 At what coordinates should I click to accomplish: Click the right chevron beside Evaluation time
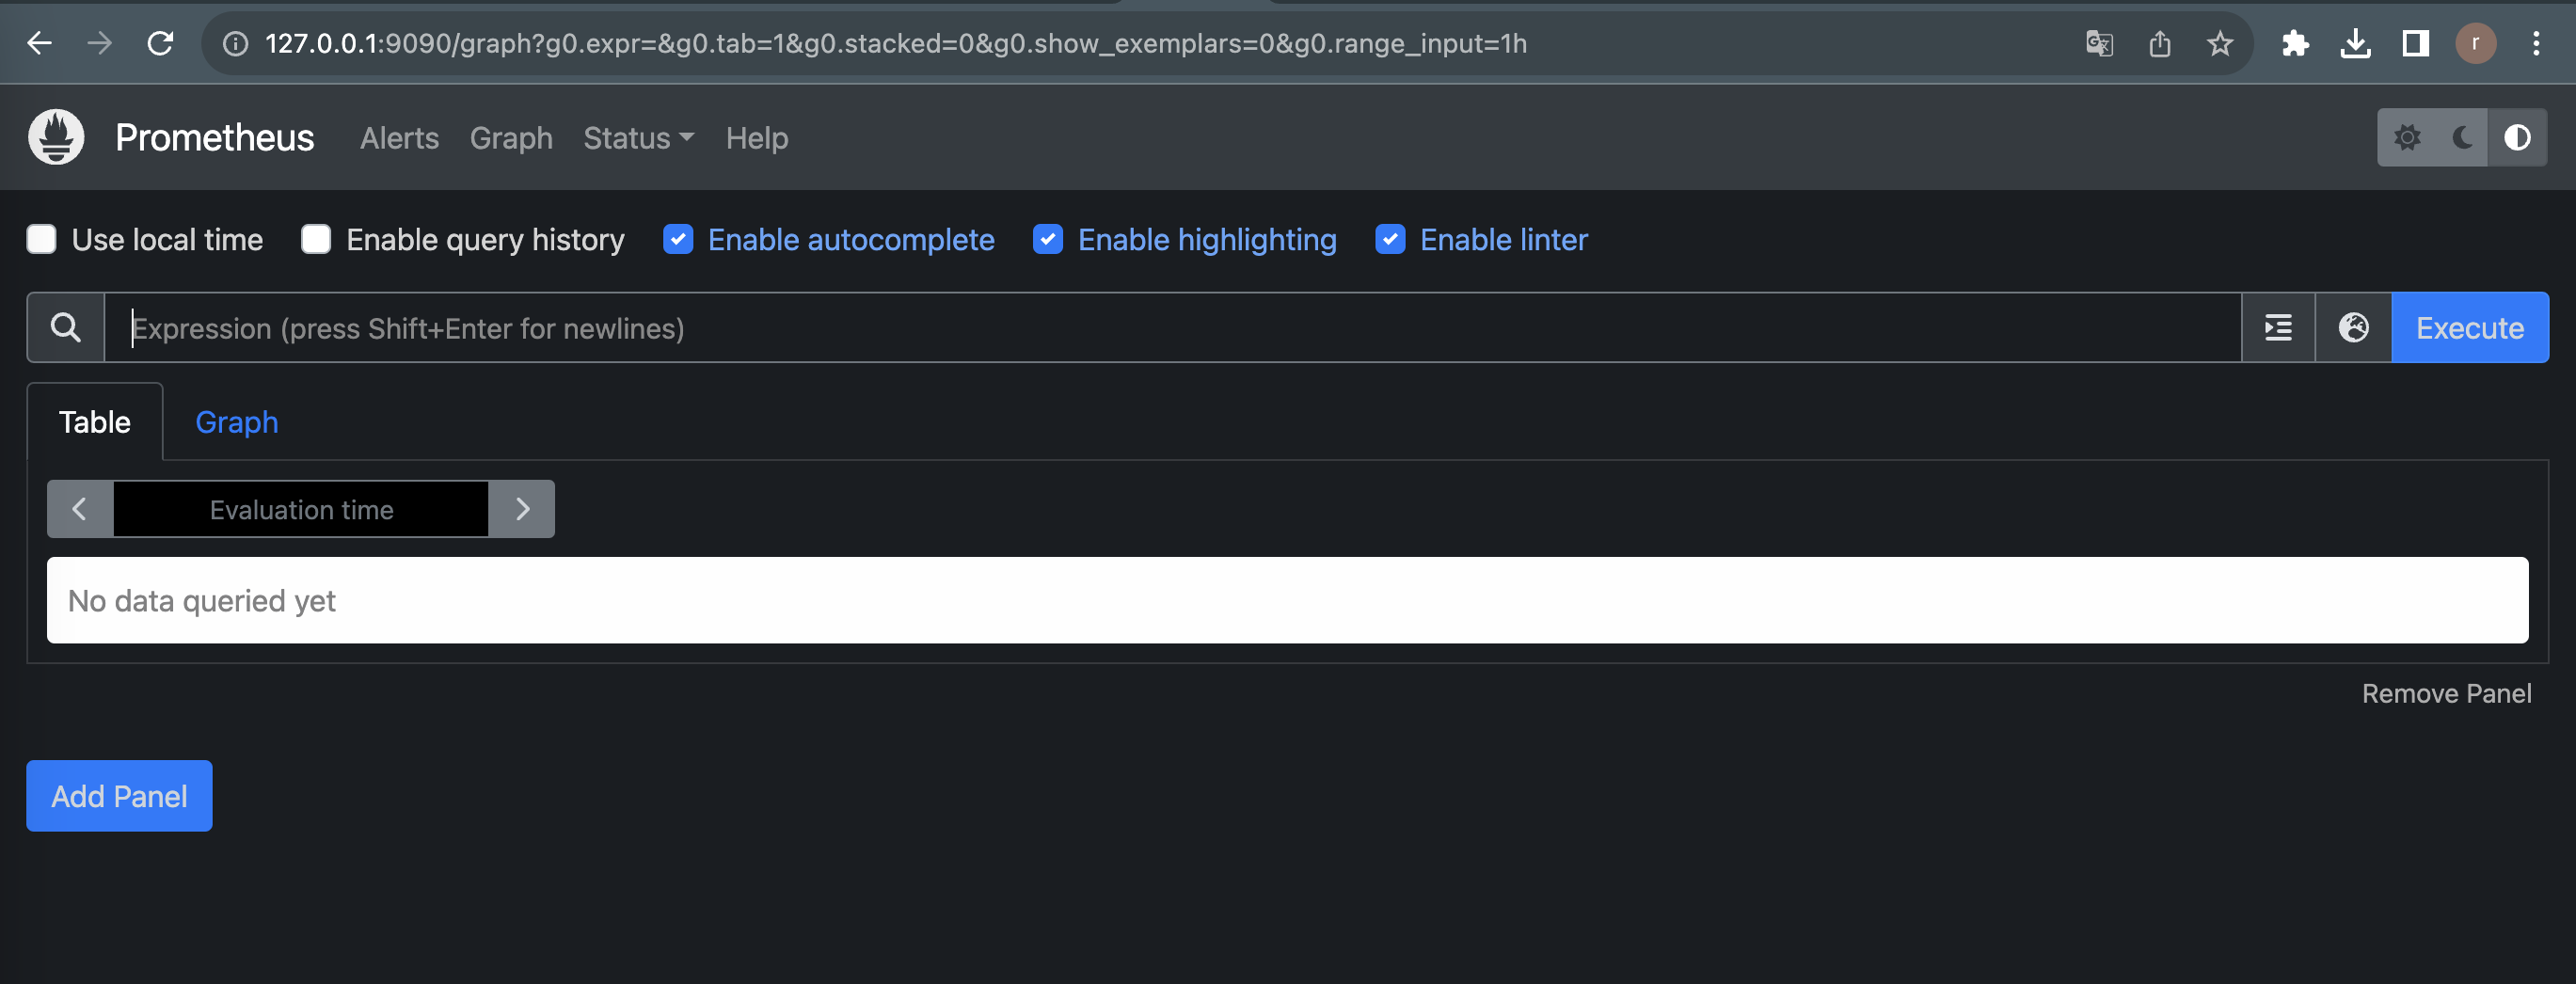tap(521, 509)
